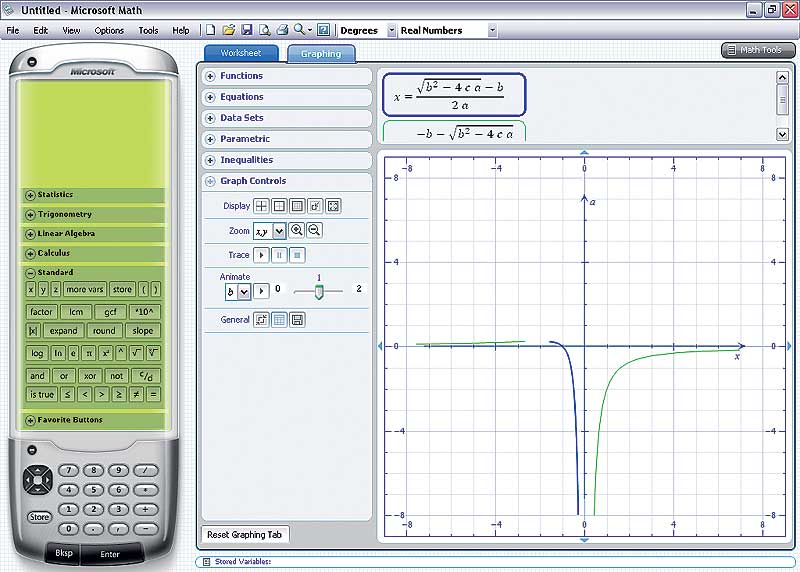Expand the Statistics button group
800x572 pixels.
click(x=30, y=195)
